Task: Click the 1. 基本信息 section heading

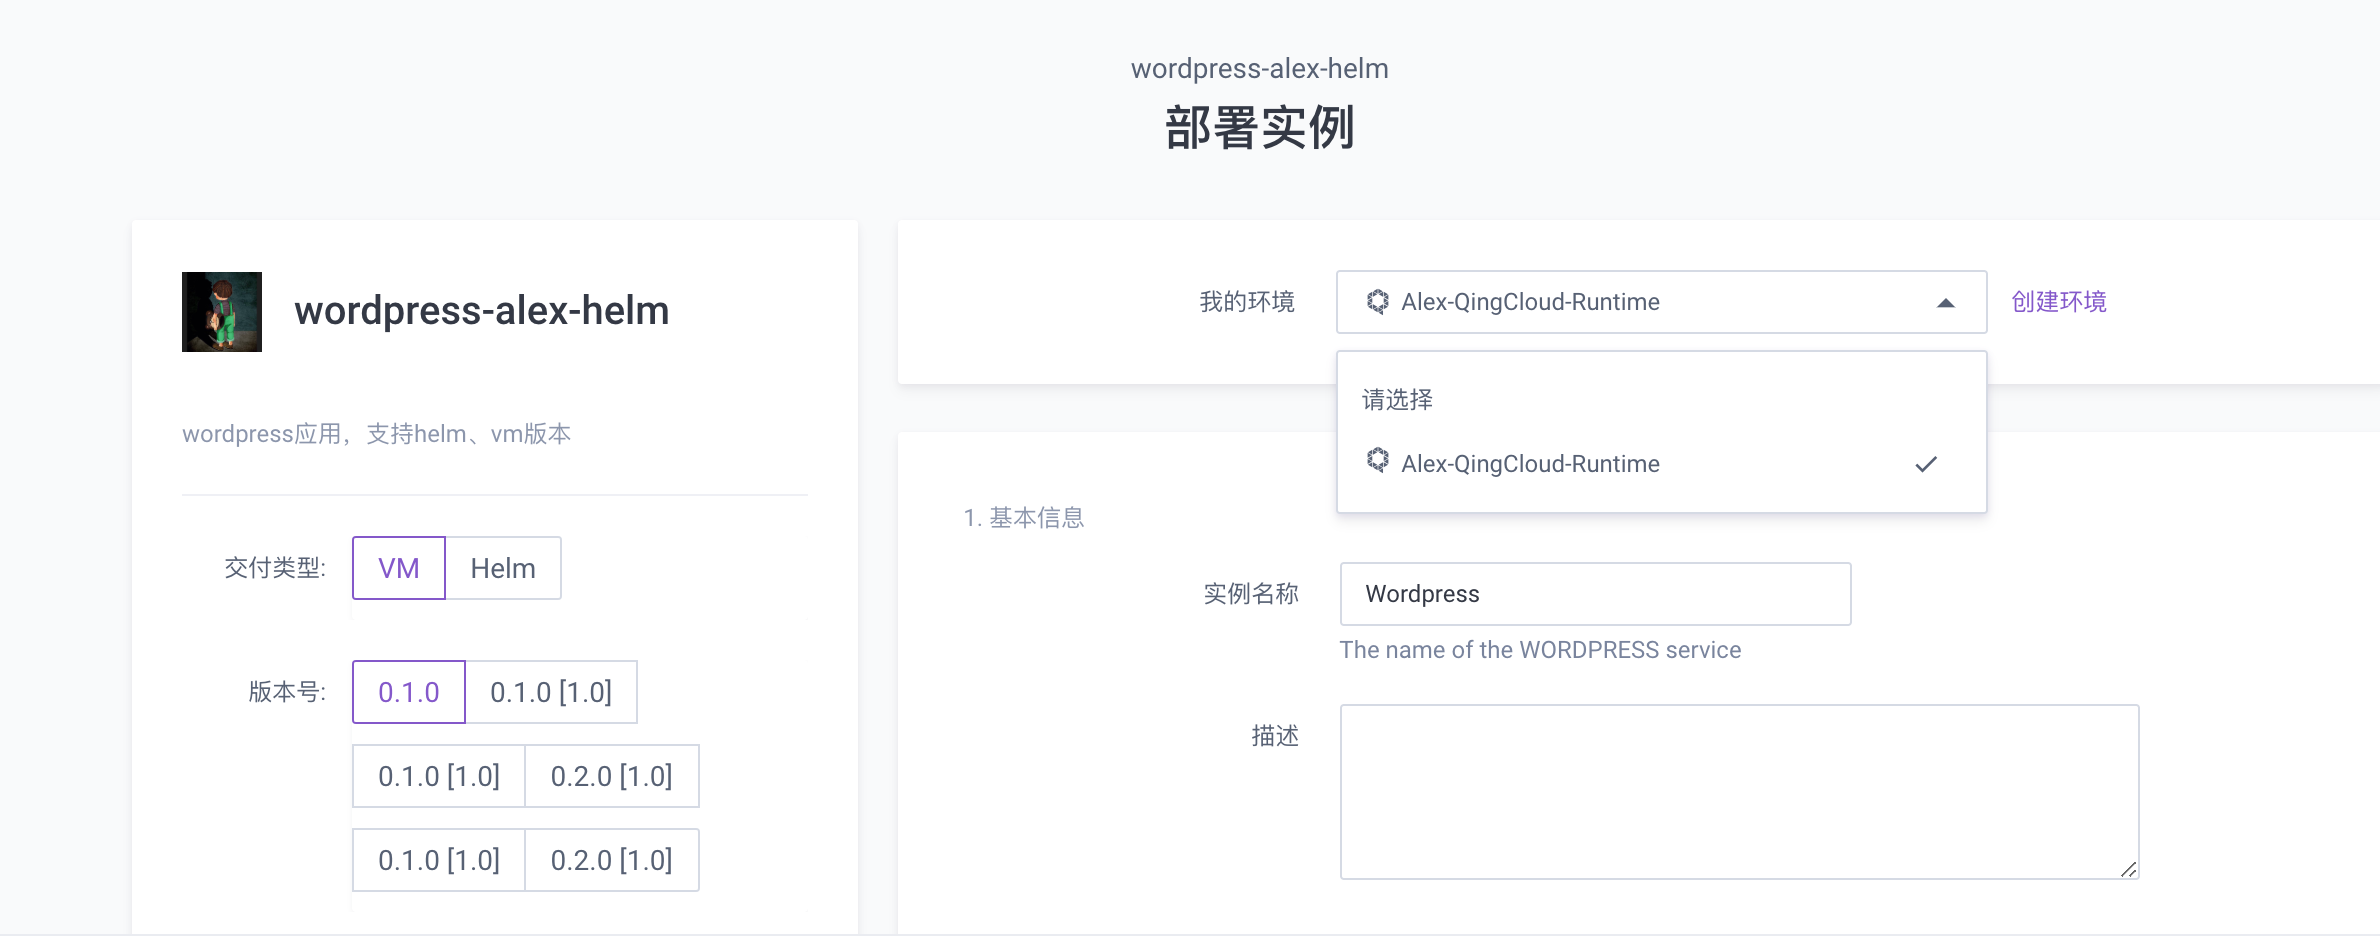Action: [x=1024, y=518]
